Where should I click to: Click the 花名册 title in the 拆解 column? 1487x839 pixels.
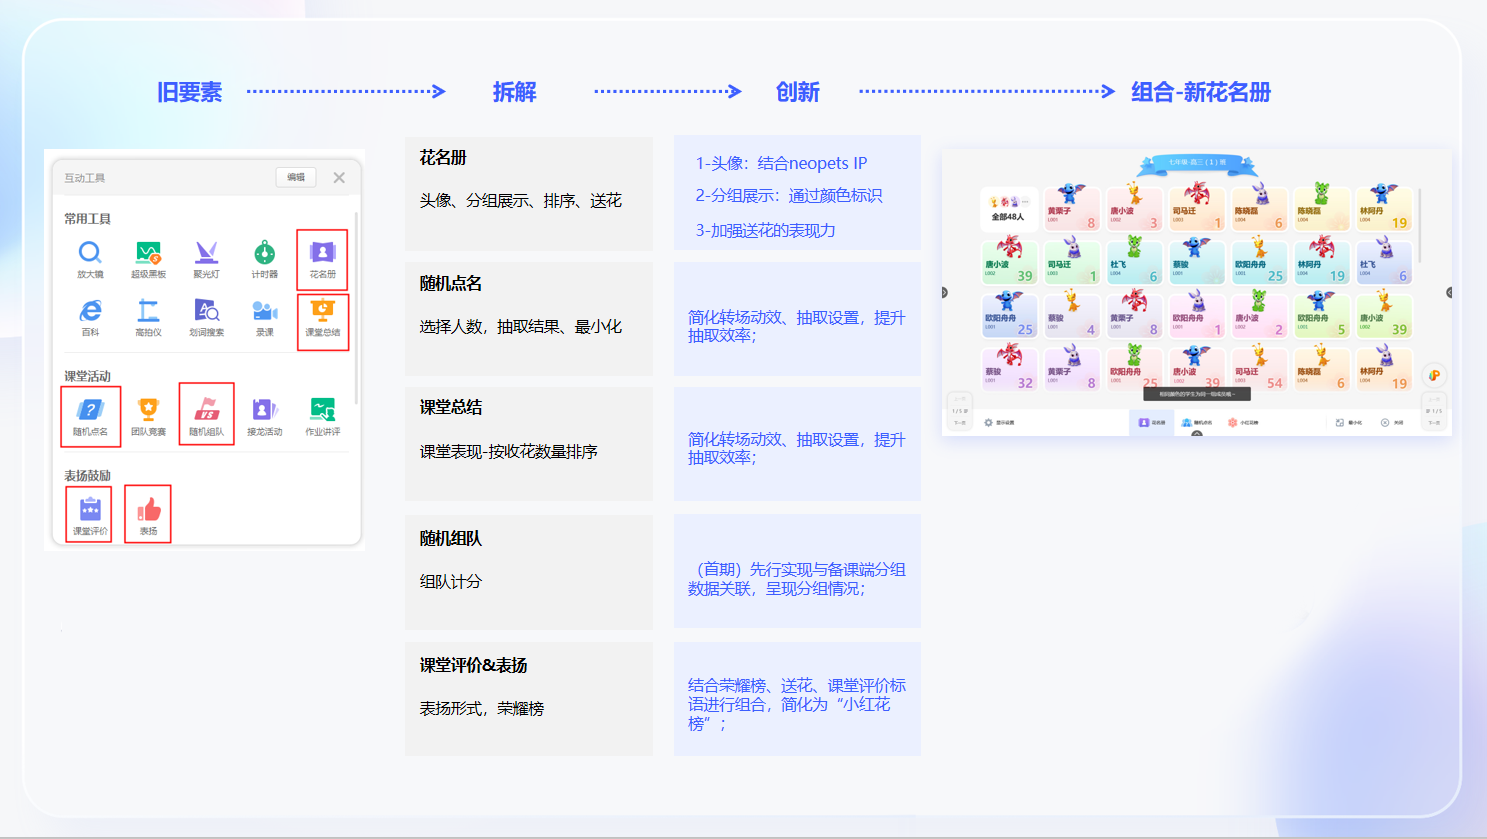click(x=443, y=157)
